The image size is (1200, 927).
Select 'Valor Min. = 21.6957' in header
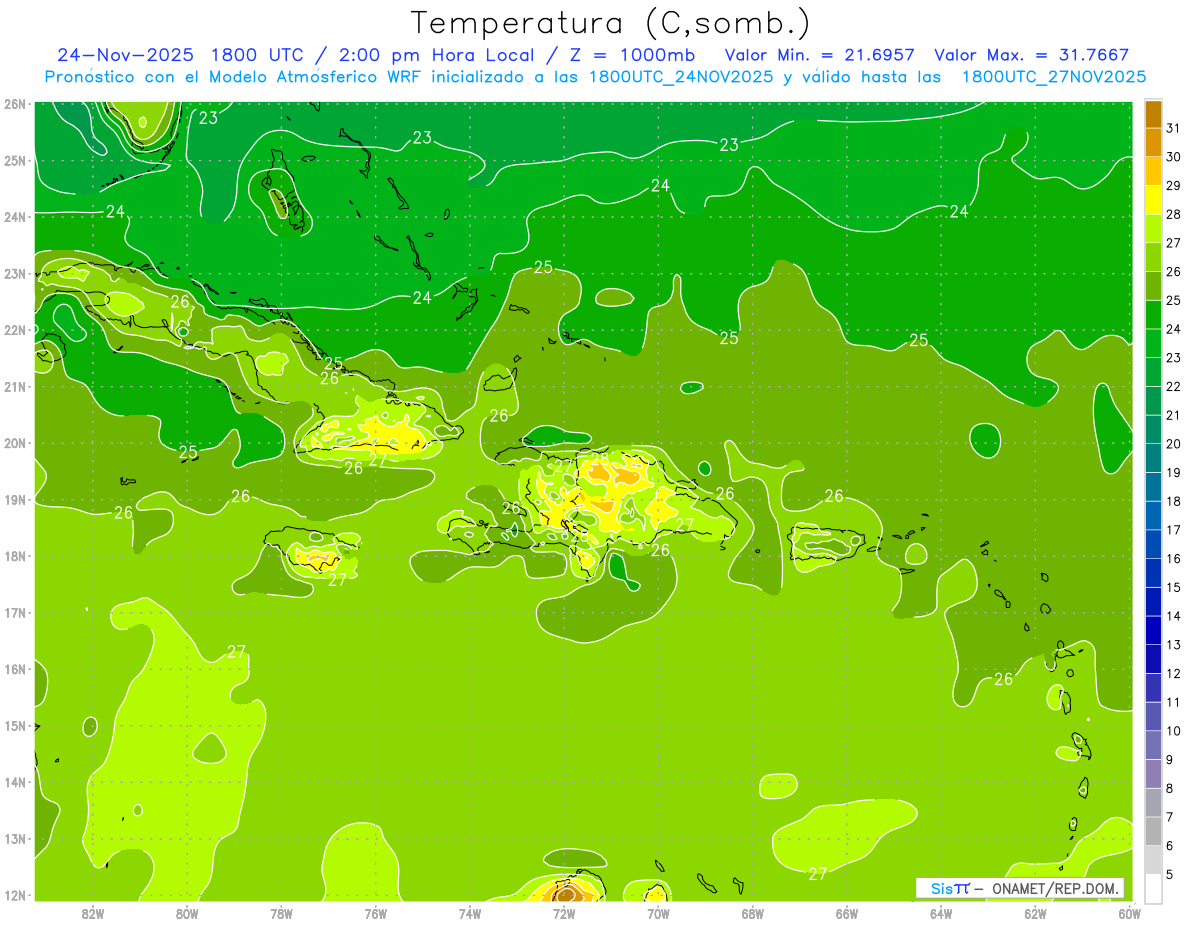coord(820,55)
